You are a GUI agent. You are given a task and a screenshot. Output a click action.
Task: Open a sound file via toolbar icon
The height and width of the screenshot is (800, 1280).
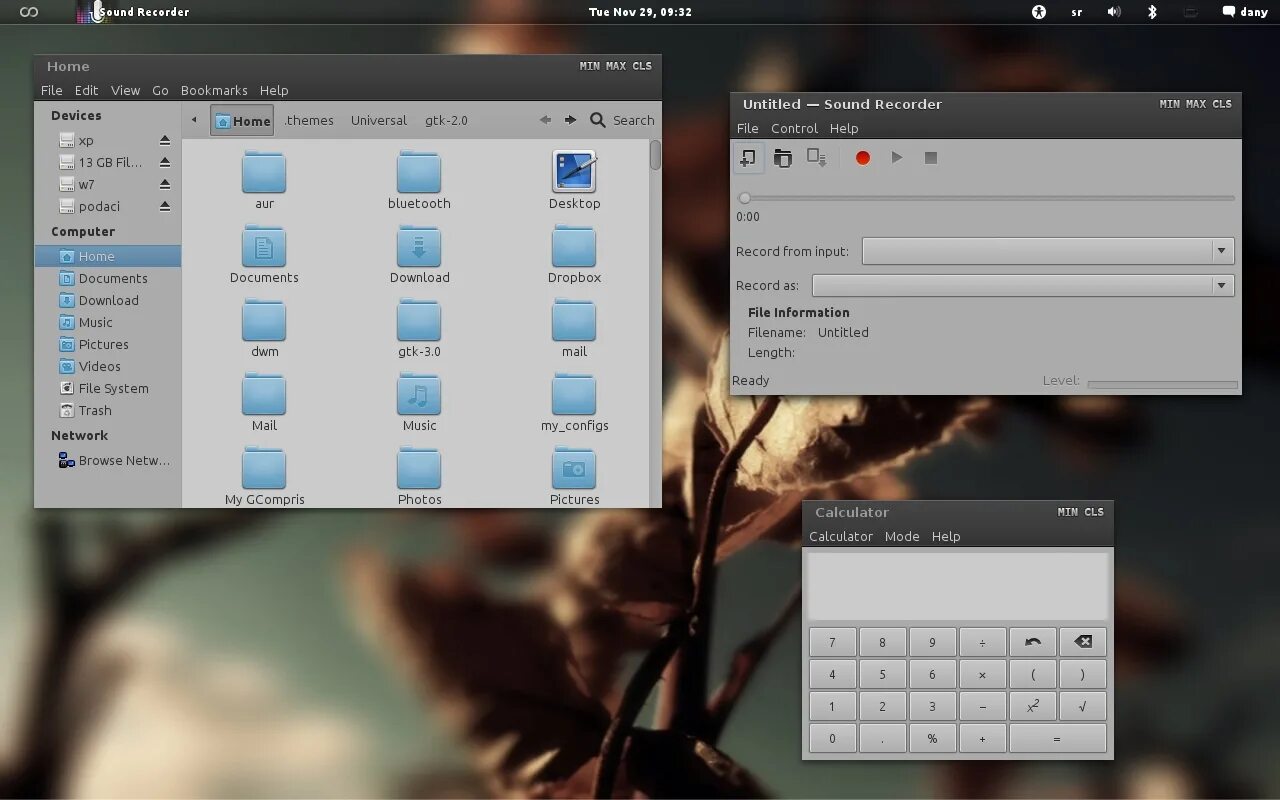(783, 158)
